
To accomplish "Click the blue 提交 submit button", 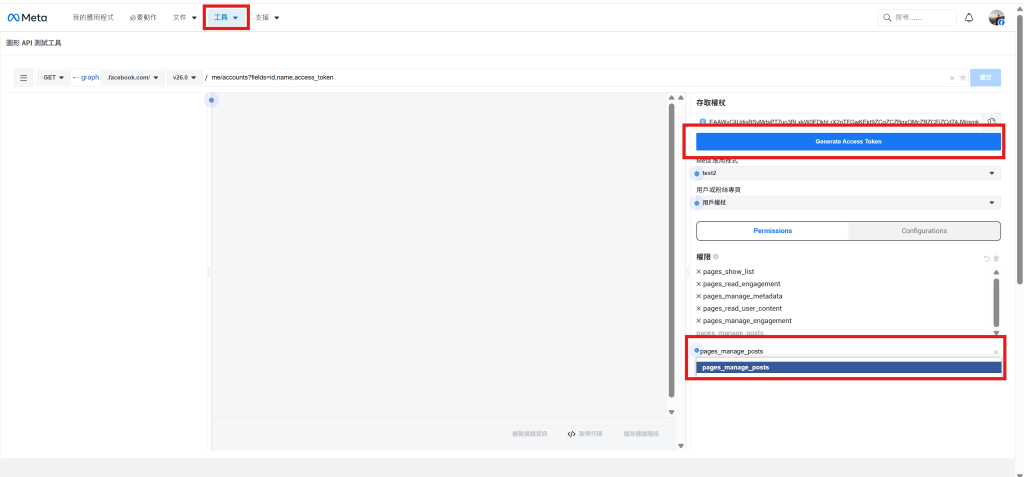I will click(985, 77).
